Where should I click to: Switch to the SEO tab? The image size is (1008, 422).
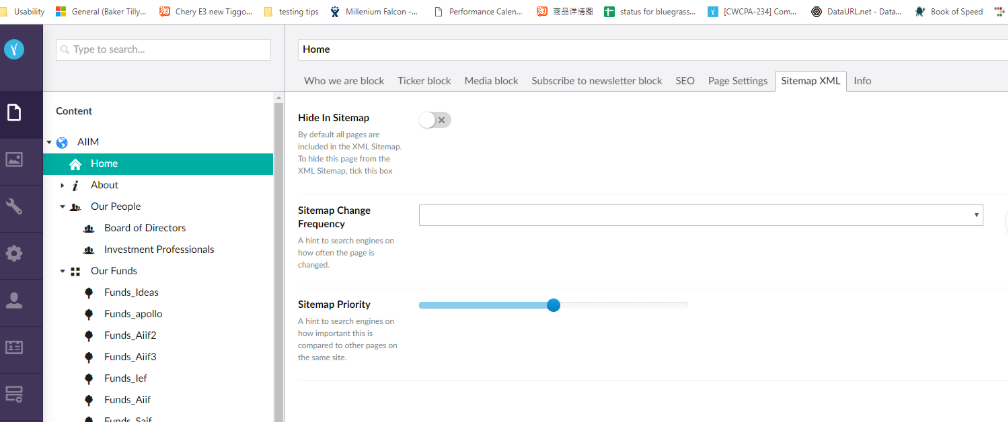tap(685, 81)
